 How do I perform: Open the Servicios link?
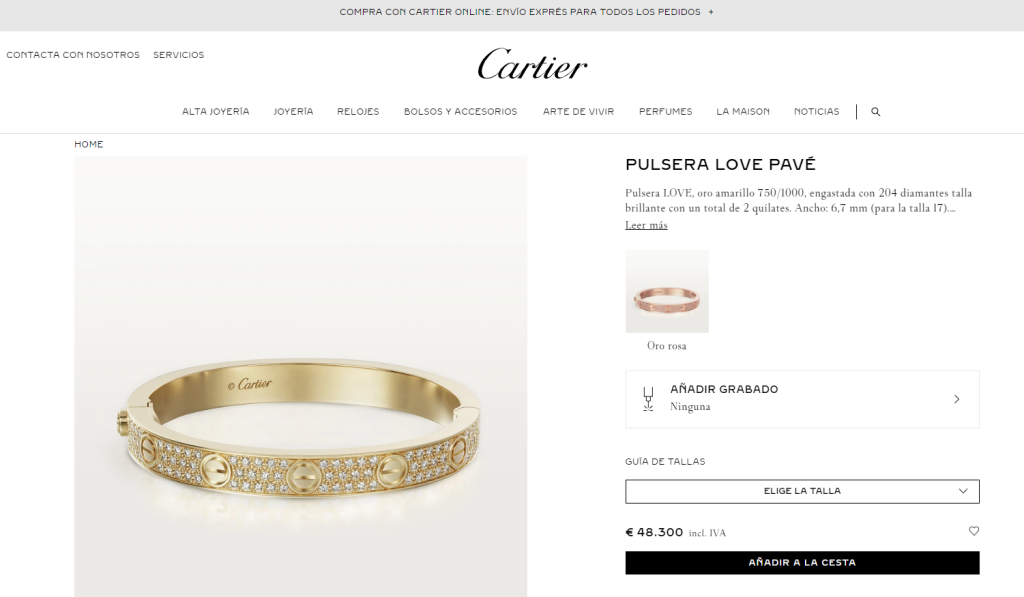tap(179, 55)
